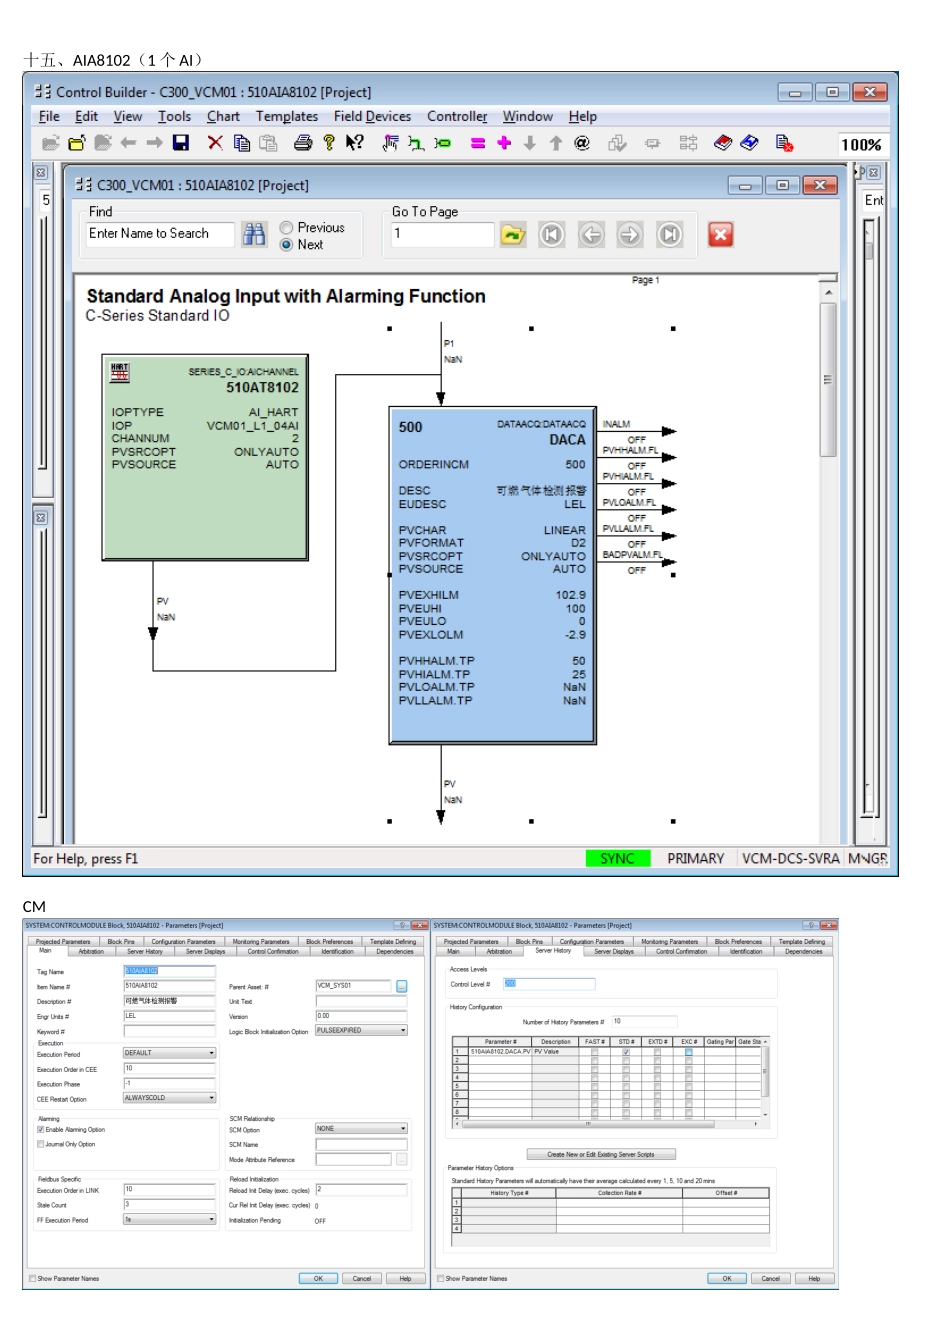Image resolution: width=950 pixels, height=1344 pixels.
Task: Click the Print icon in toolbar
Action: coord(303,143)
